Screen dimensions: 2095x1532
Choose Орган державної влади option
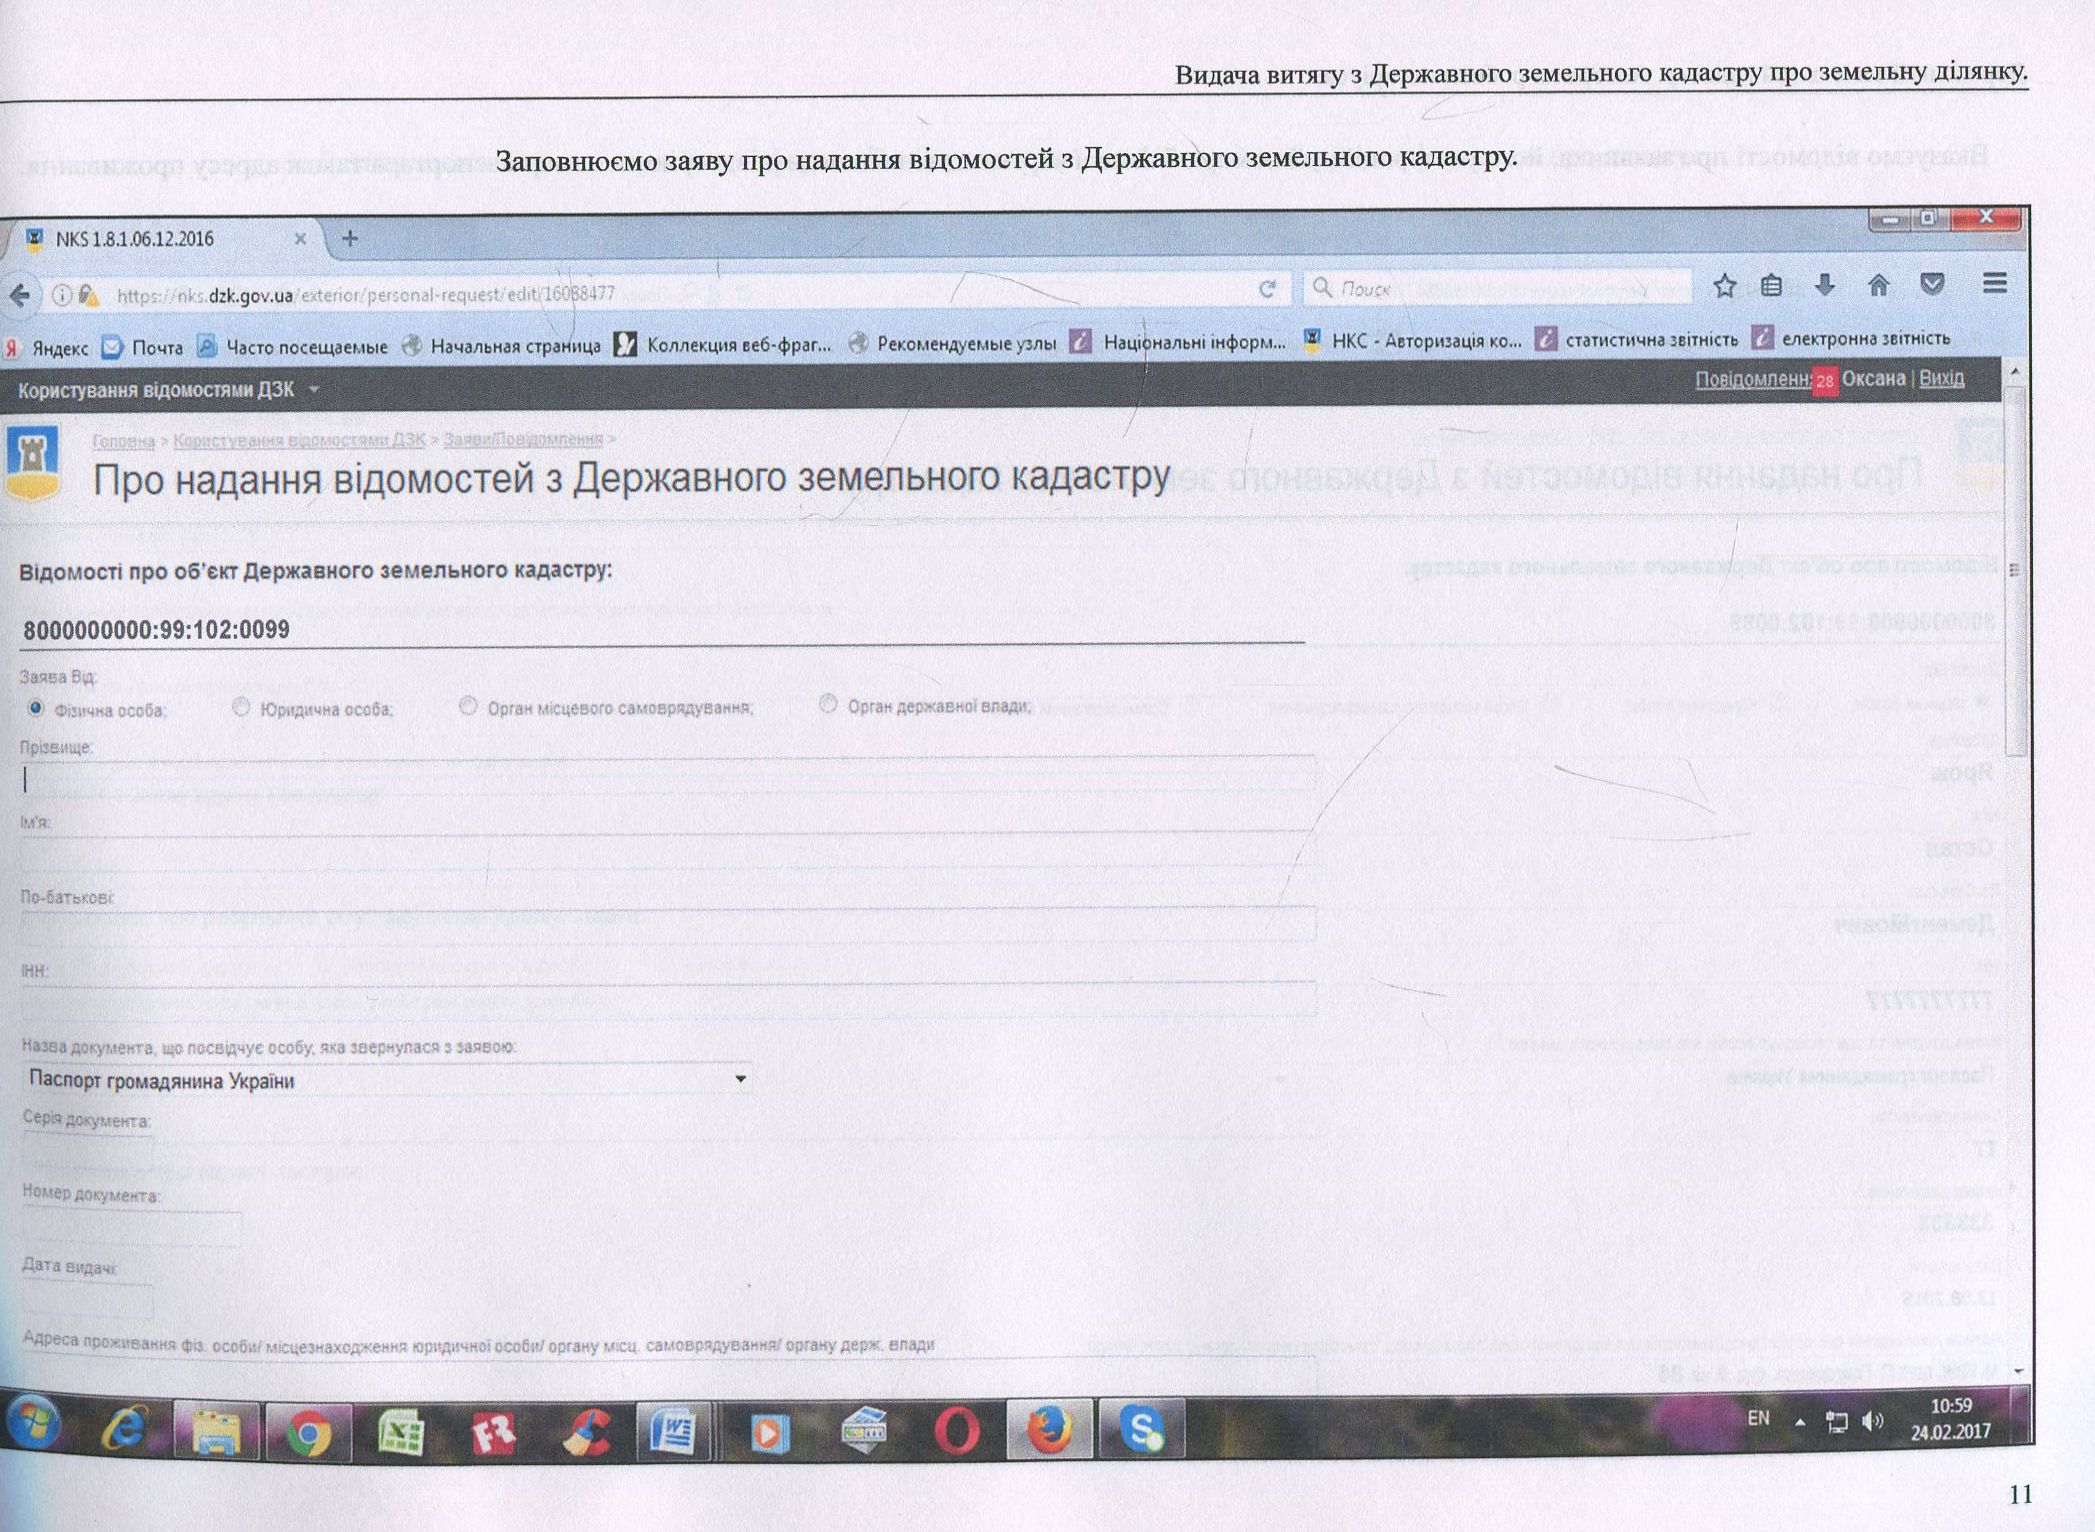click(x=828, y=704)
